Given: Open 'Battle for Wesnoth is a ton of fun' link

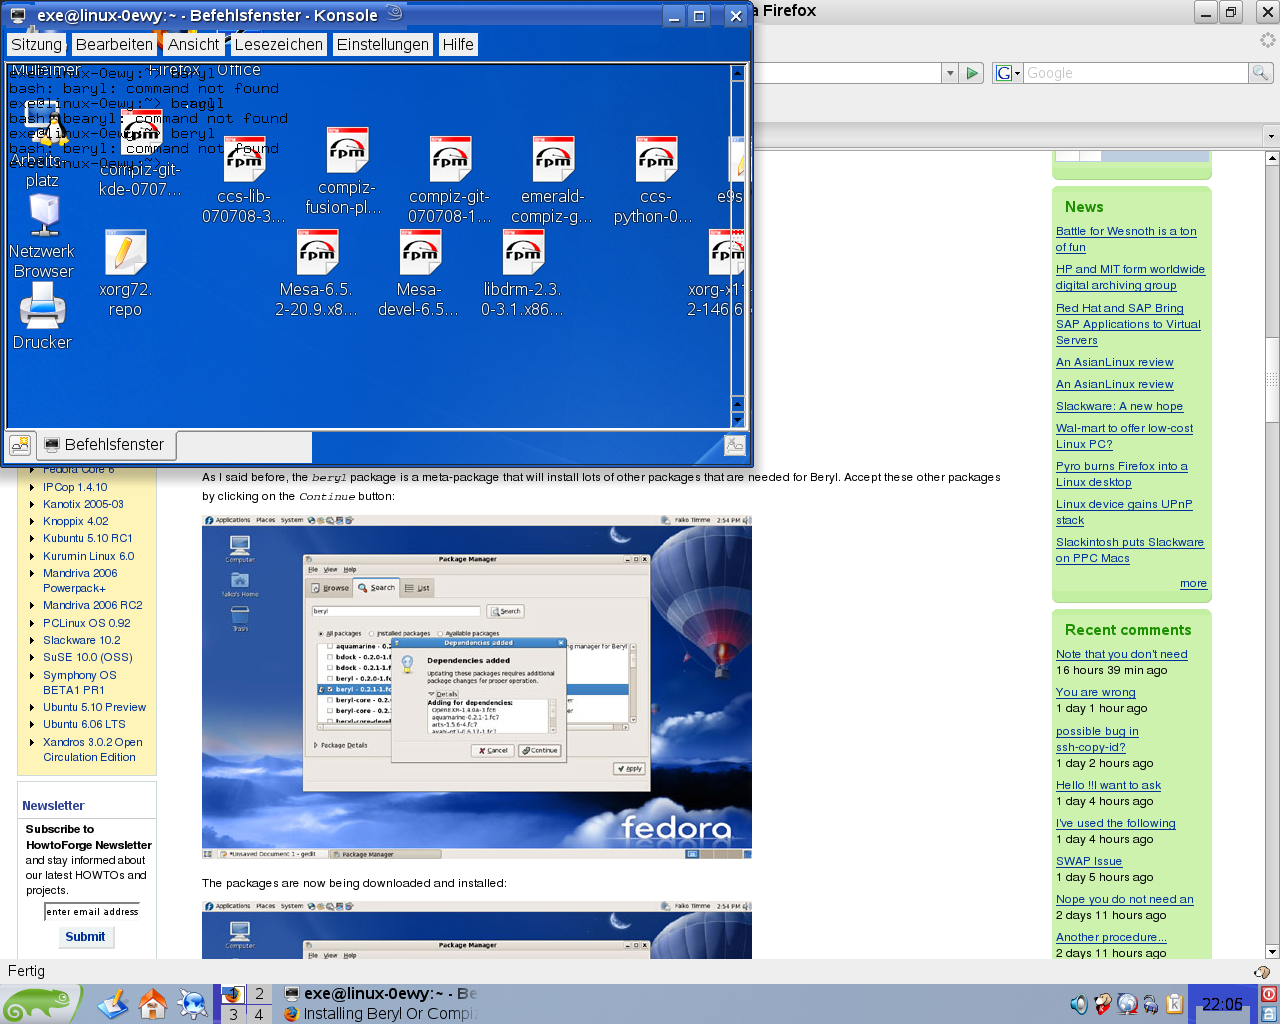Looking at the screenshot, I should tap(1126, 239).
